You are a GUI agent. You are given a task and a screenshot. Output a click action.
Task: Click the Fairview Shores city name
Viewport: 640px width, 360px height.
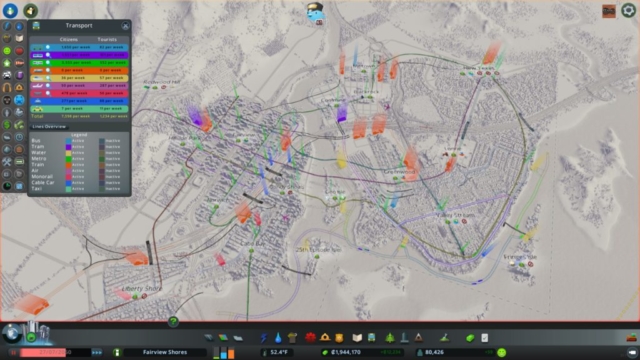pyautogui.click(x=165, y=352)
